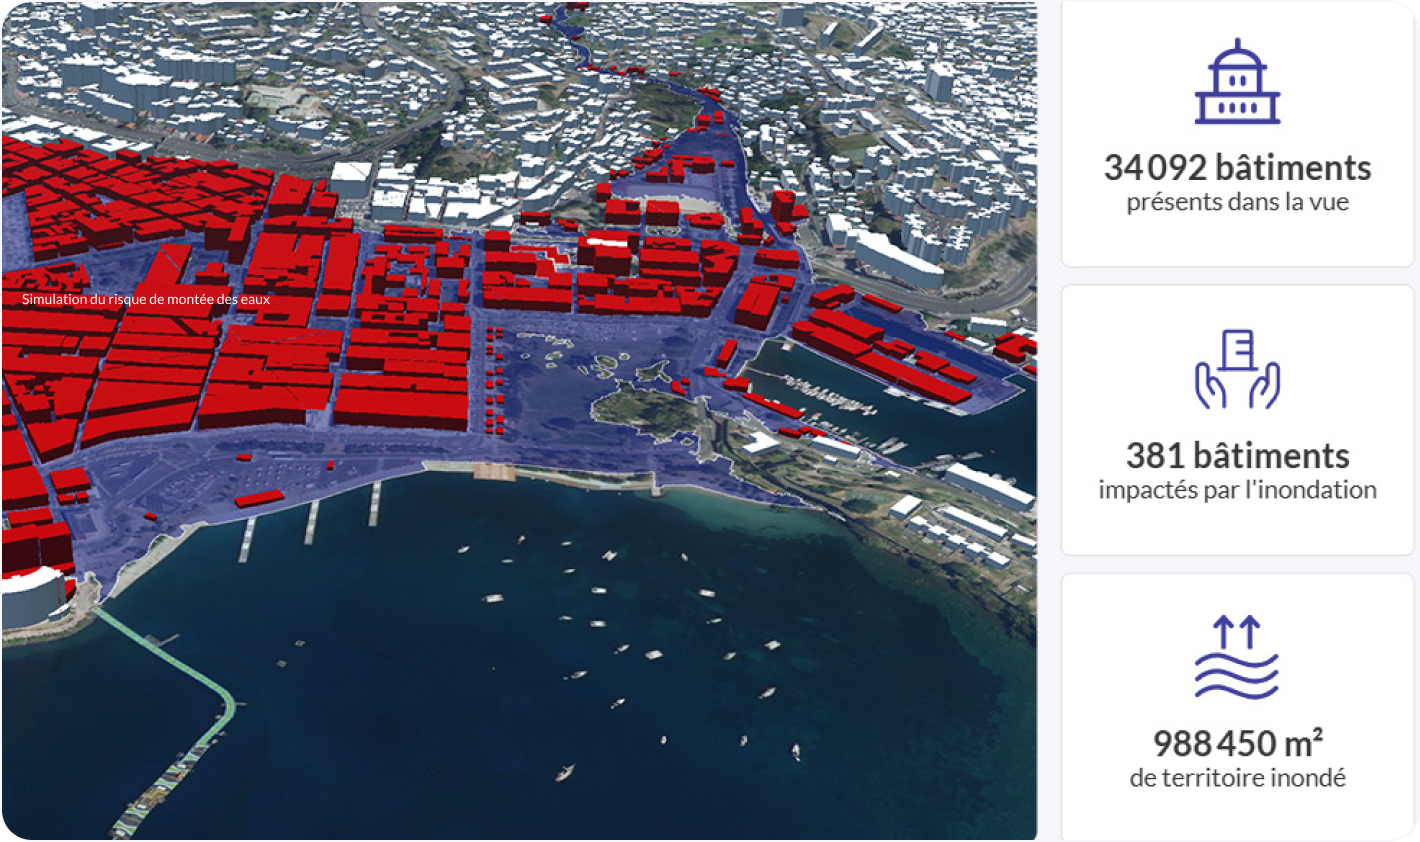Click the hands holding building icon

pos(1237,370)
